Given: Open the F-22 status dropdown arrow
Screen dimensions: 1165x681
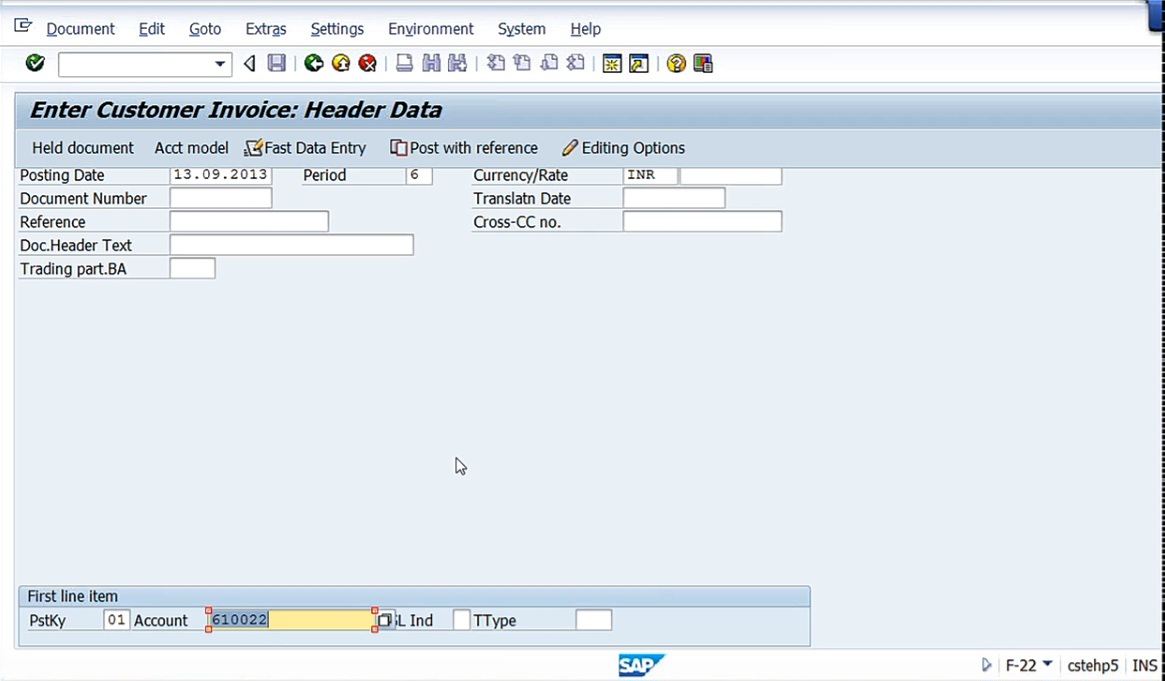Looking at the screenshot, I should pos(1048,664).
